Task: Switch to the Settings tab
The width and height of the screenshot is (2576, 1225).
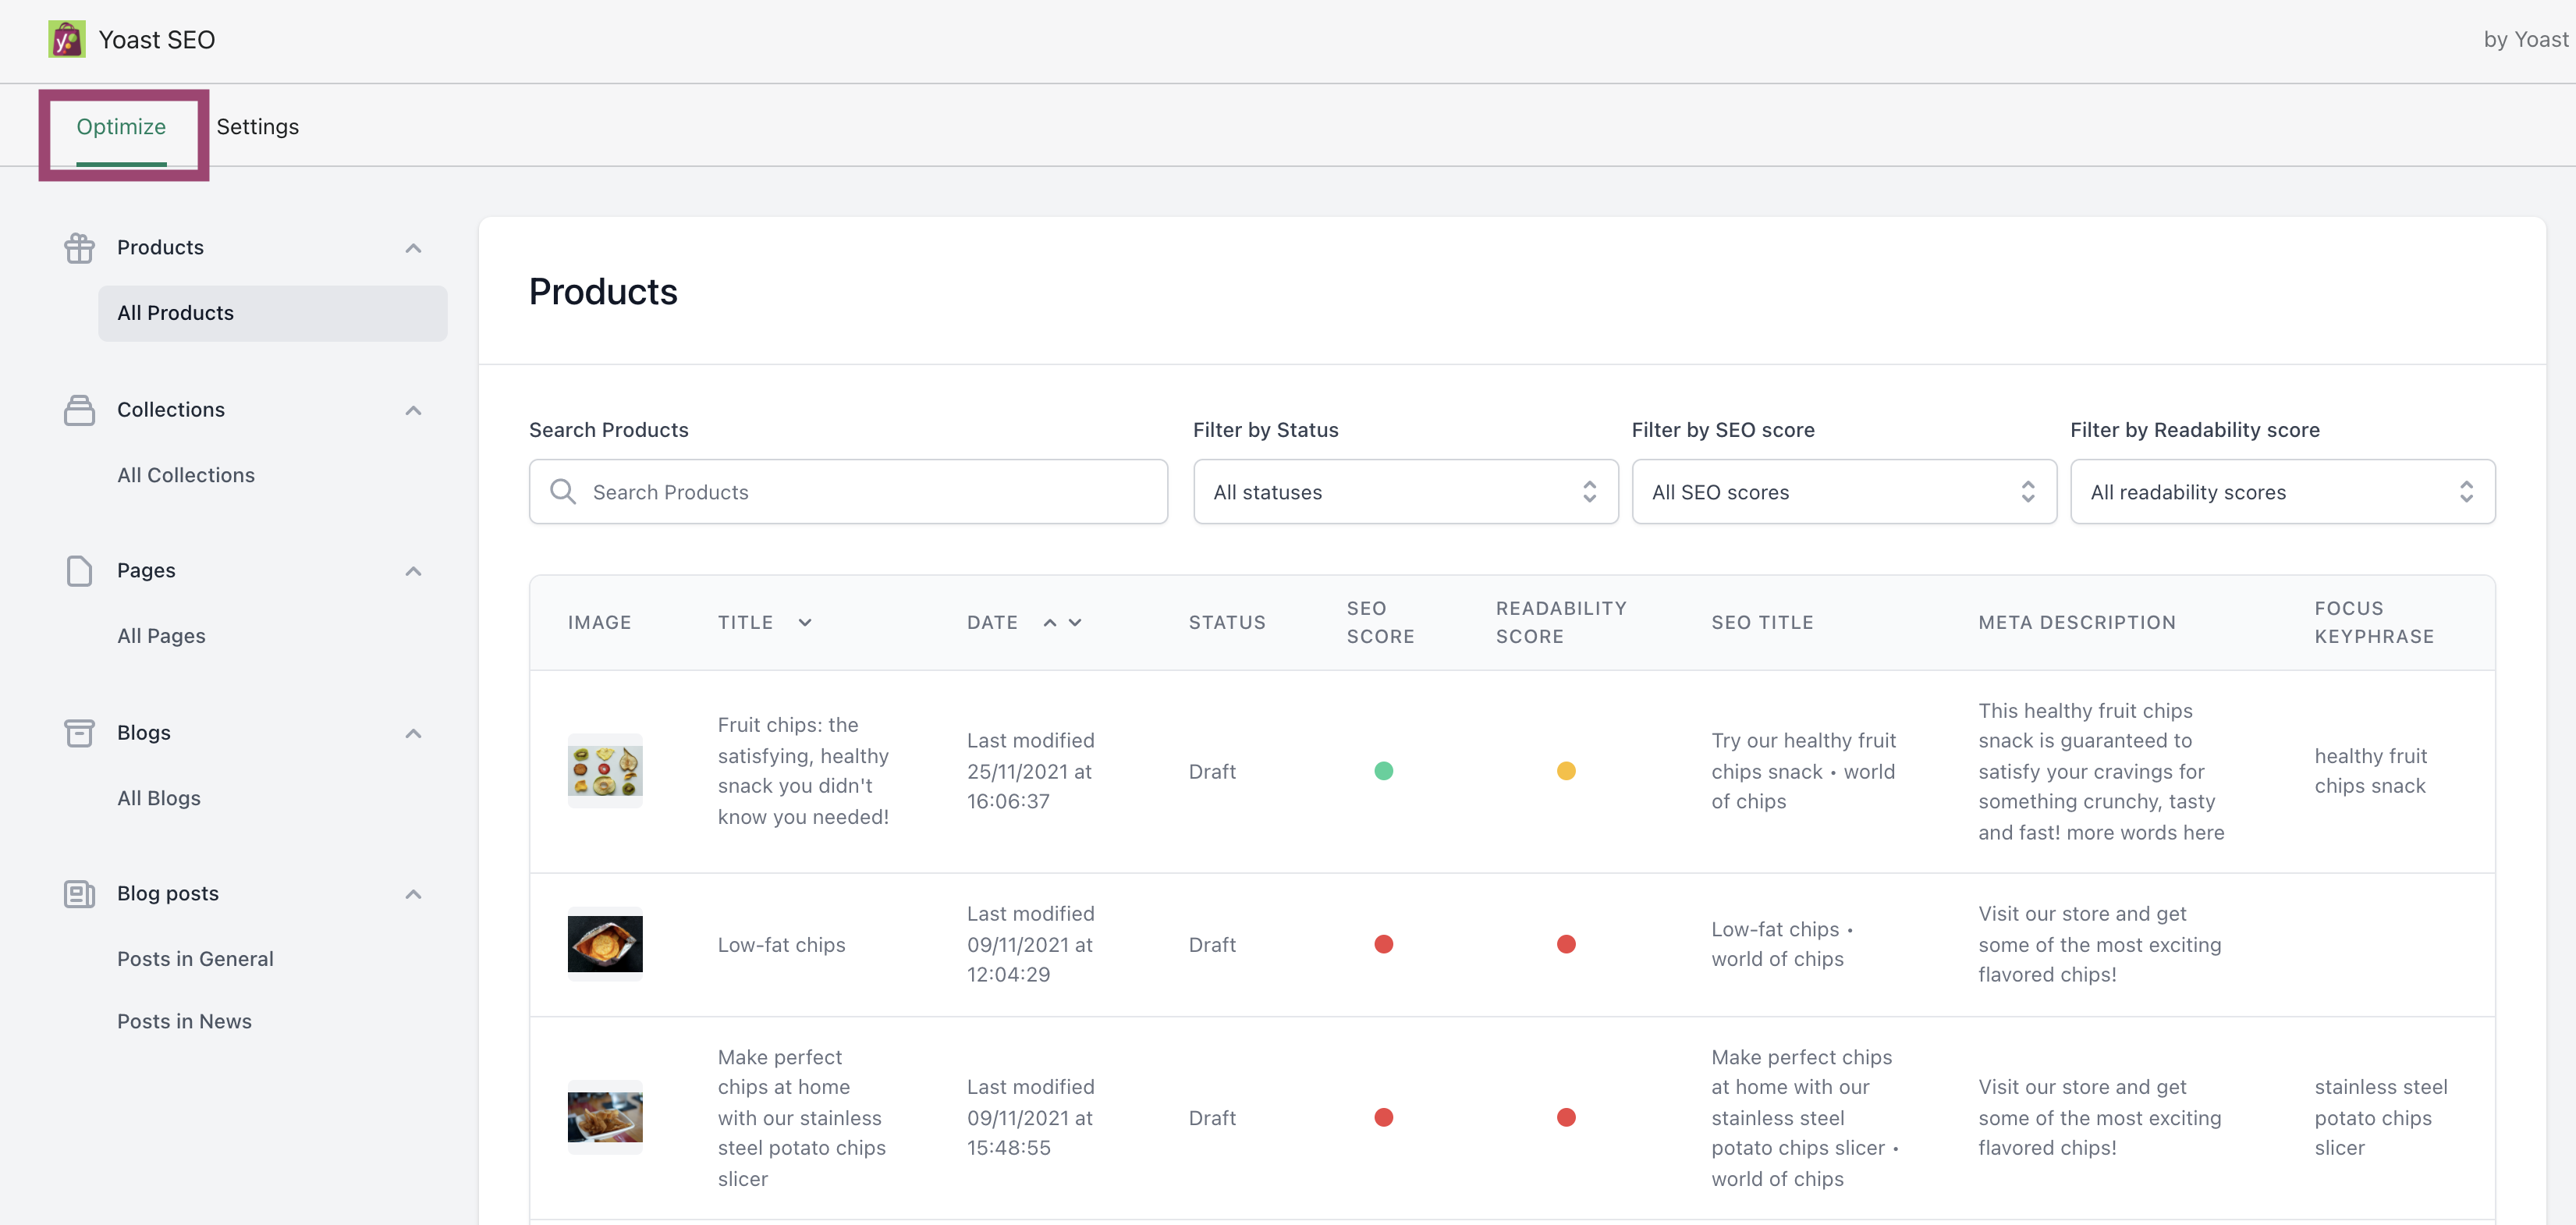Action: click(257, 126)
